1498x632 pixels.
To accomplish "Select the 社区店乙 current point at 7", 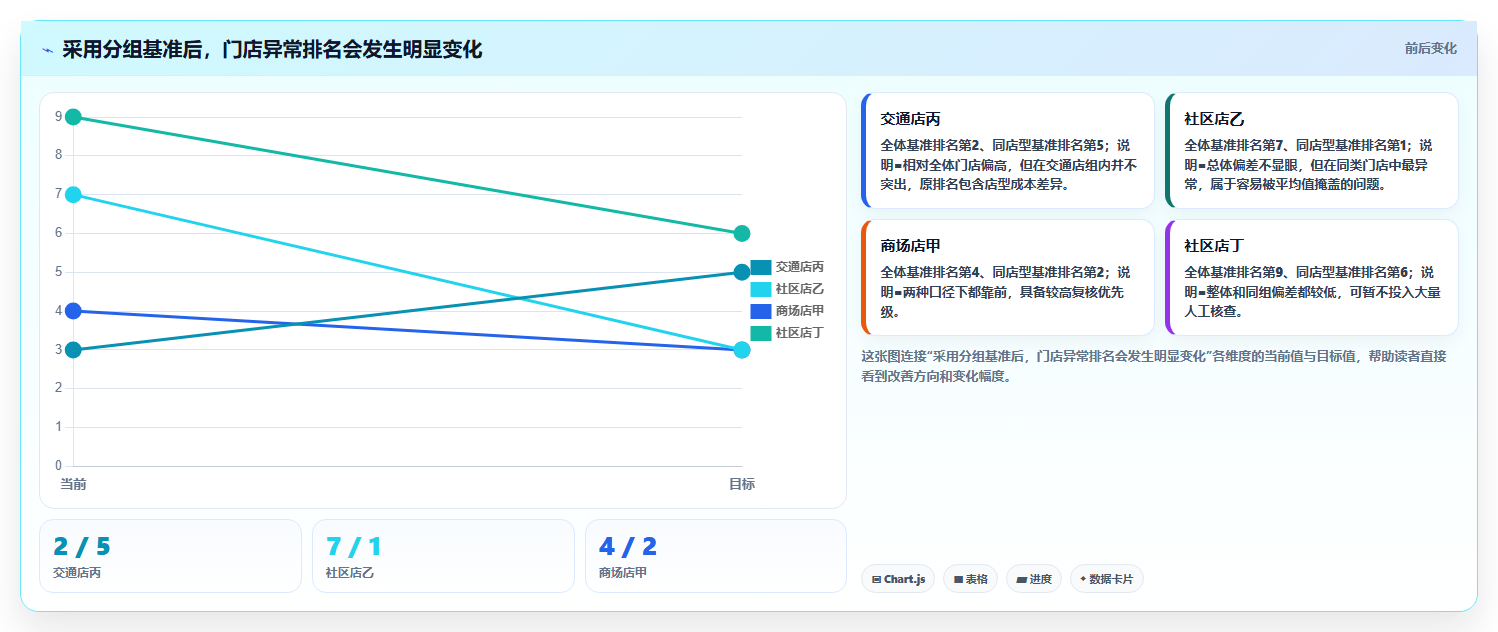I will click(x=73, y=194).
